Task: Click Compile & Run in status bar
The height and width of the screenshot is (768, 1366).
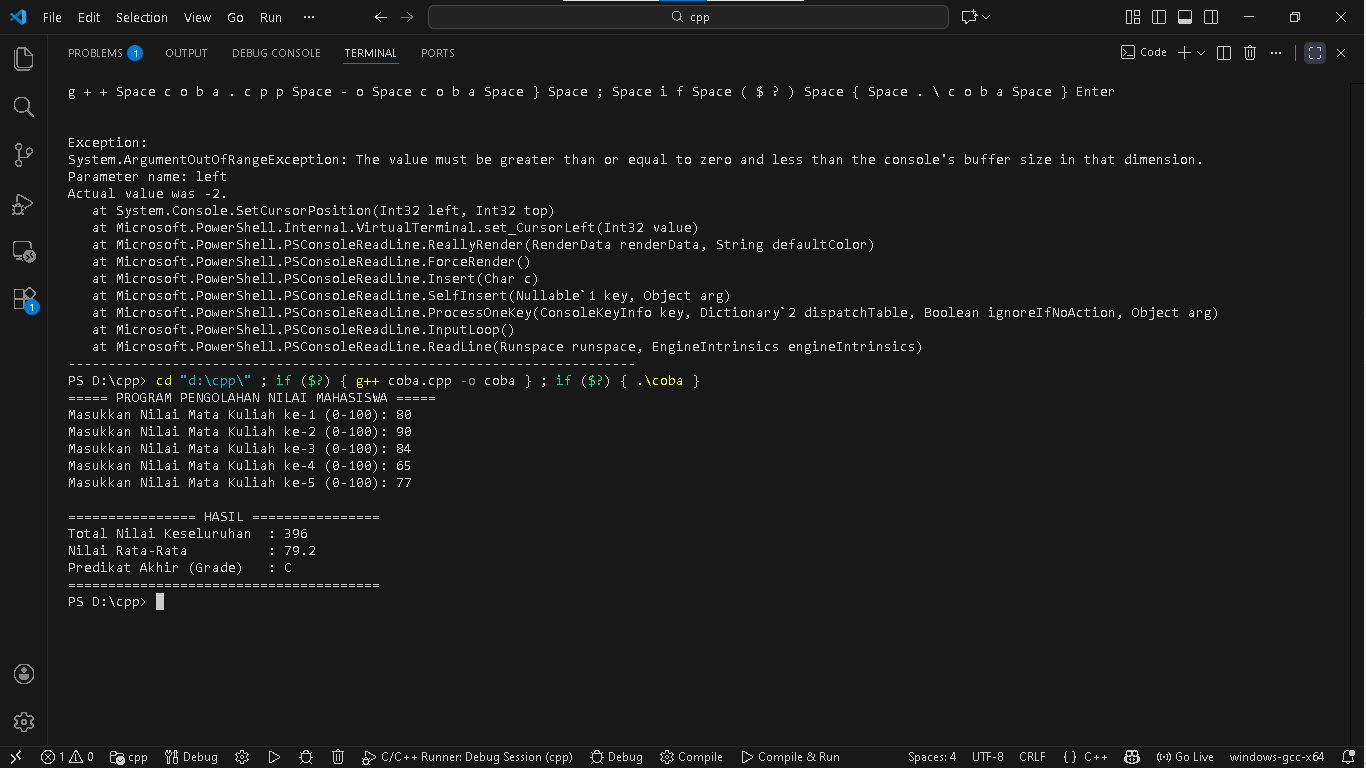Action: tap(790, 757)
